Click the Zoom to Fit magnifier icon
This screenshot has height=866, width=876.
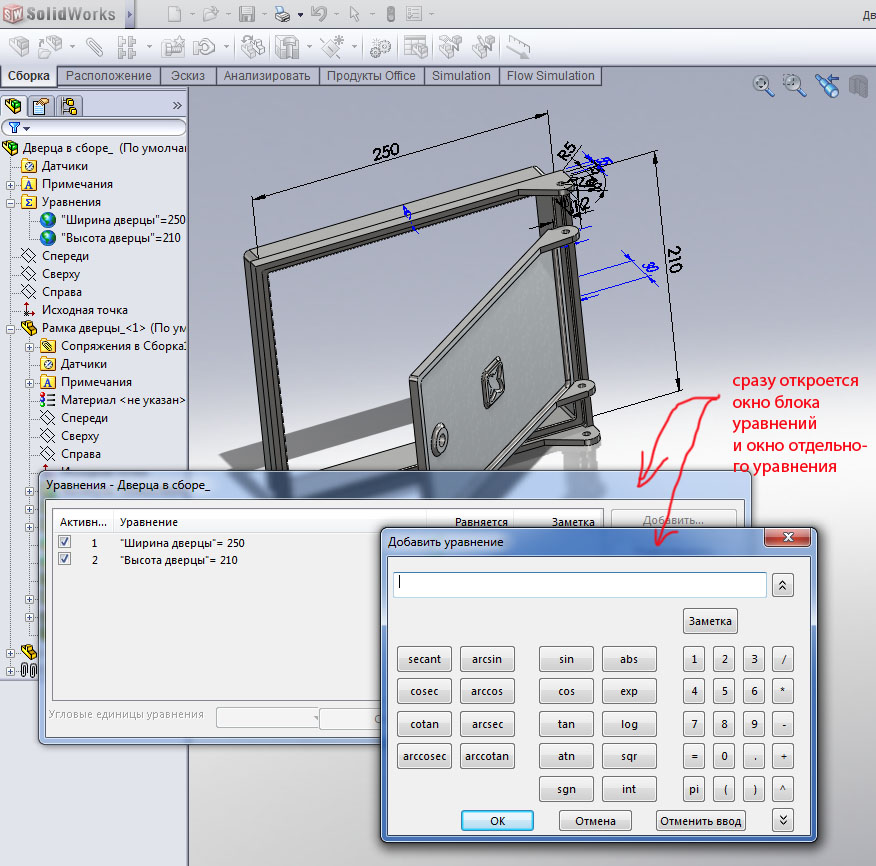763,86
